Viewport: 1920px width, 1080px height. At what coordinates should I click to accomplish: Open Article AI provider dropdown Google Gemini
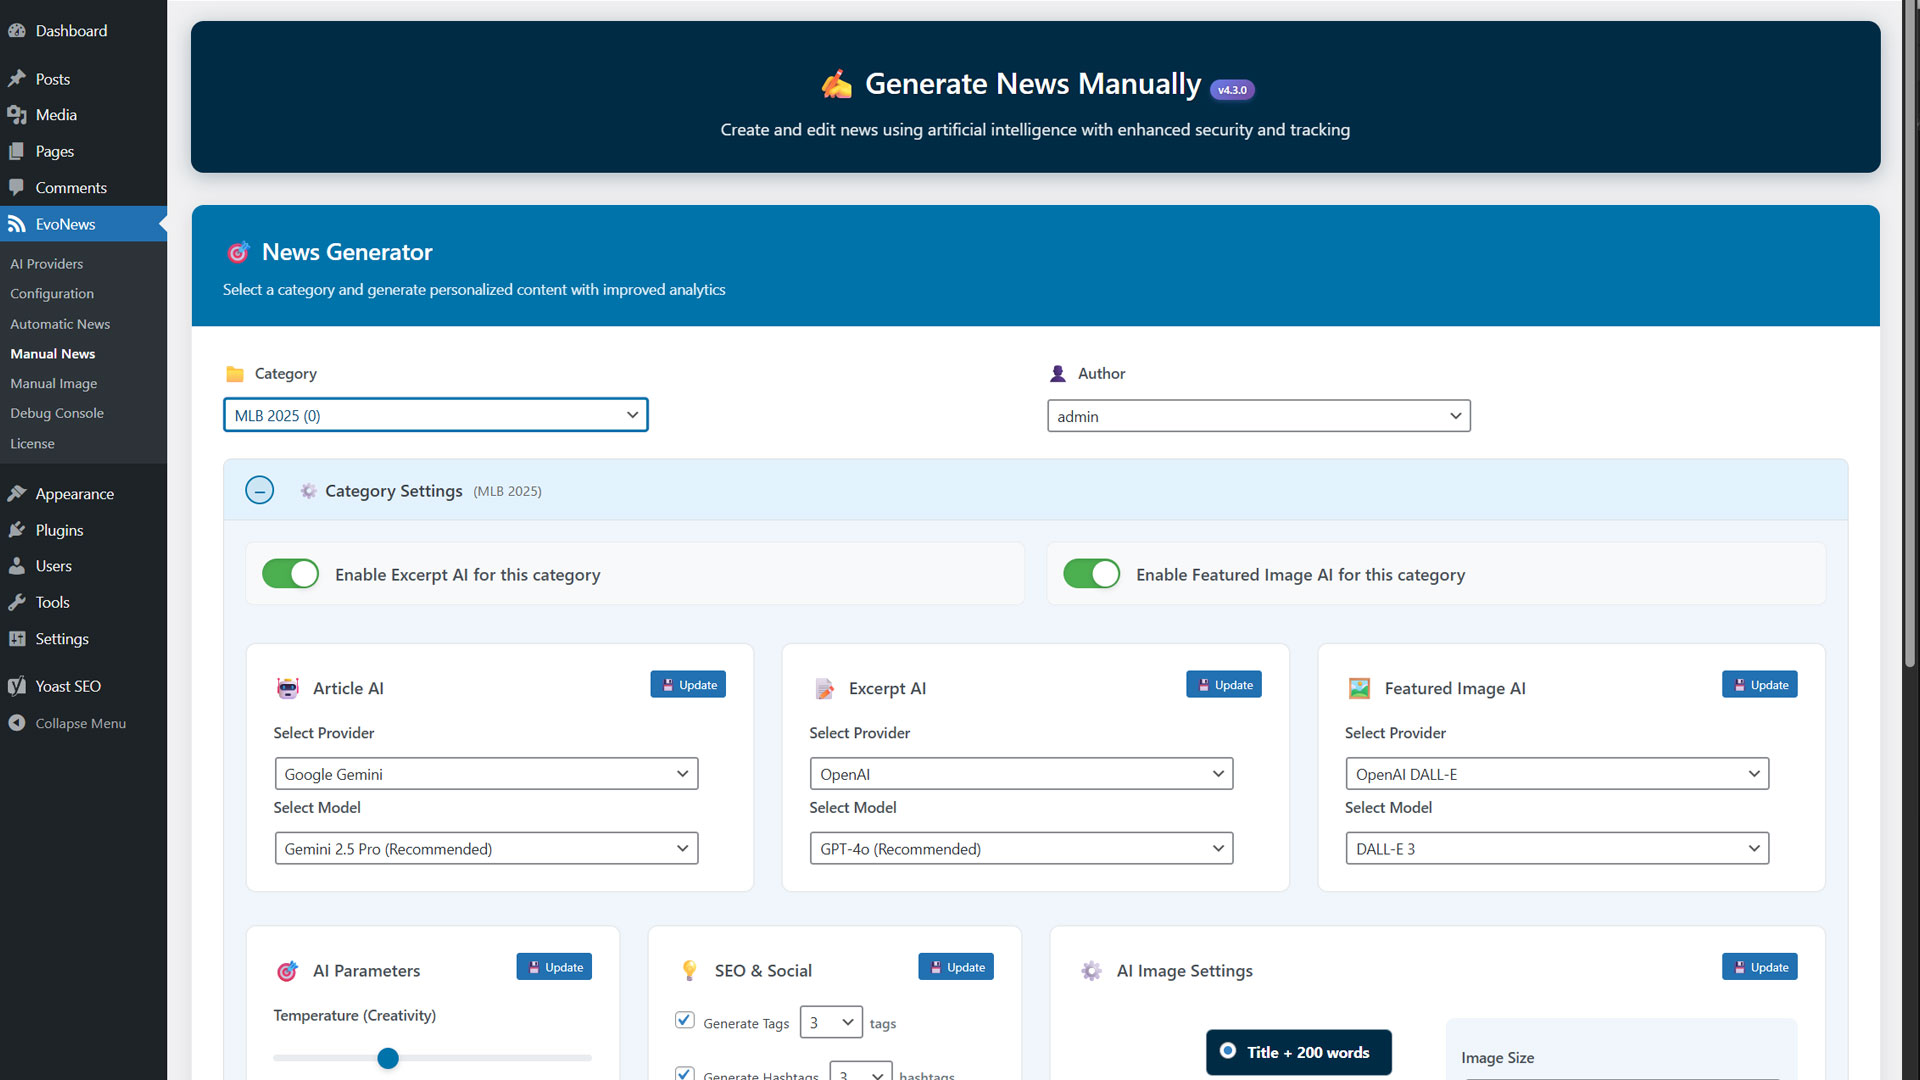tap(486, 774)
